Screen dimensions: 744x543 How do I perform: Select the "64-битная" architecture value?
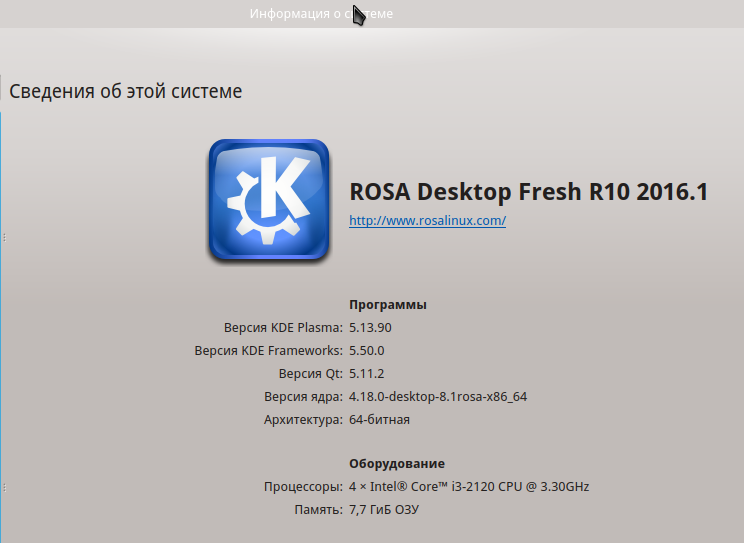[379, 420]
